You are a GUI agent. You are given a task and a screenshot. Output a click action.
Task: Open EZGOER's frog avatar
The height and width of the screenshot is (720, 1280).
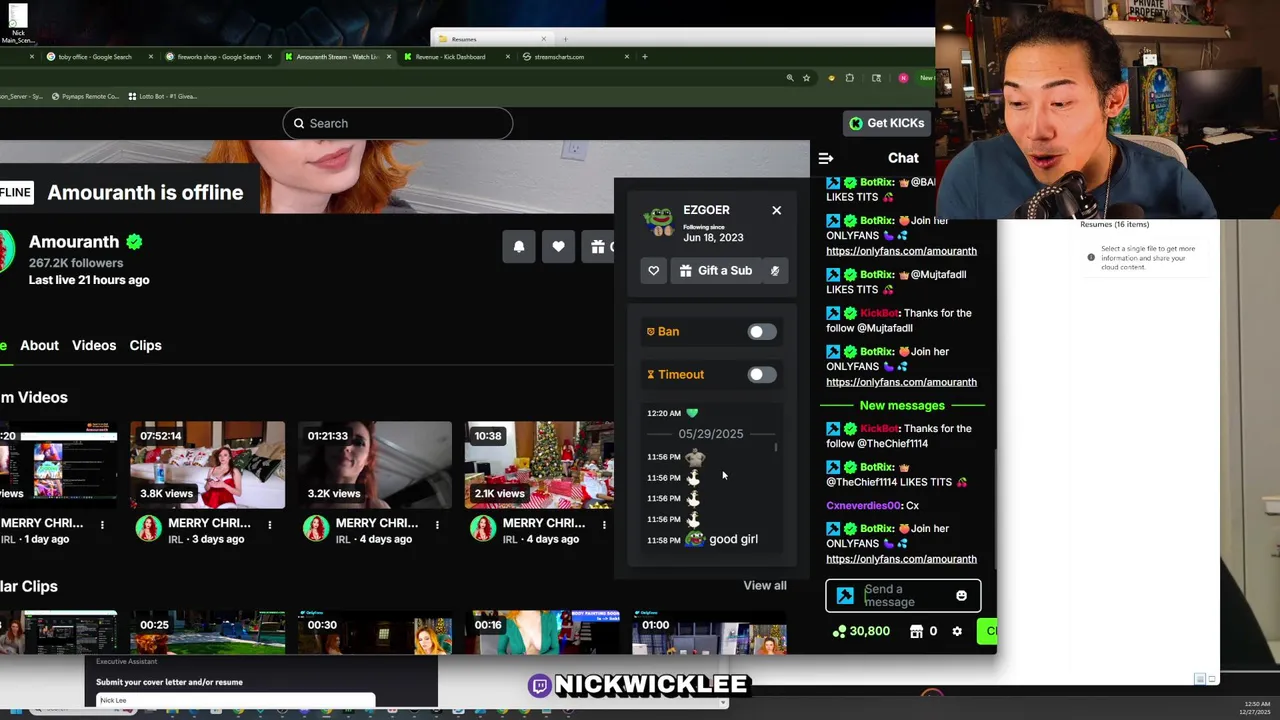[658, 222]
